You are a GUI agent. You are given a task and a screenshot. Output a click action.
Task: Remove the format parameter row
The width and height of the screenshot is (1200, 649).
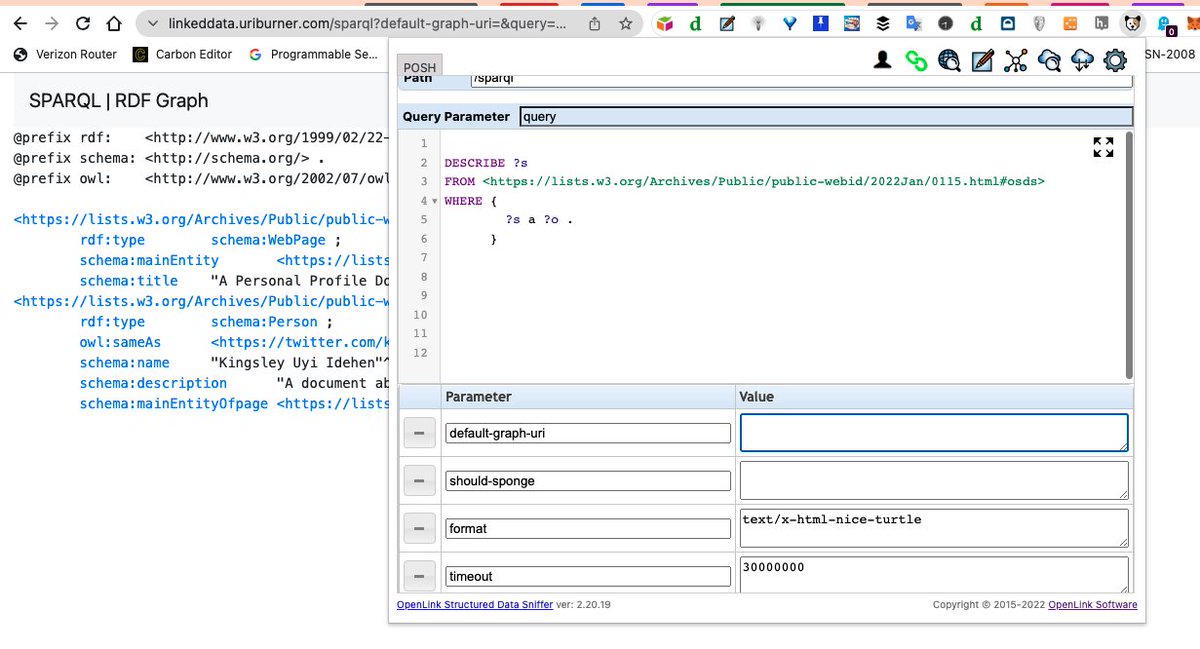point(419,528)
